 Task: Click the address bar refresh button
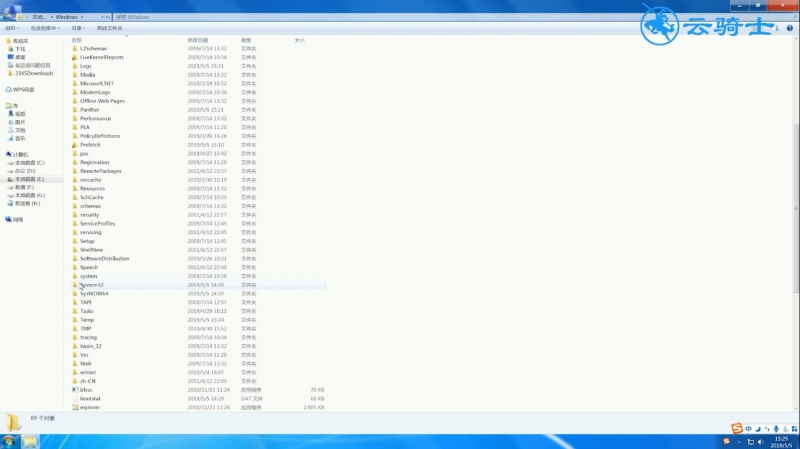click(x=108, y=17)
